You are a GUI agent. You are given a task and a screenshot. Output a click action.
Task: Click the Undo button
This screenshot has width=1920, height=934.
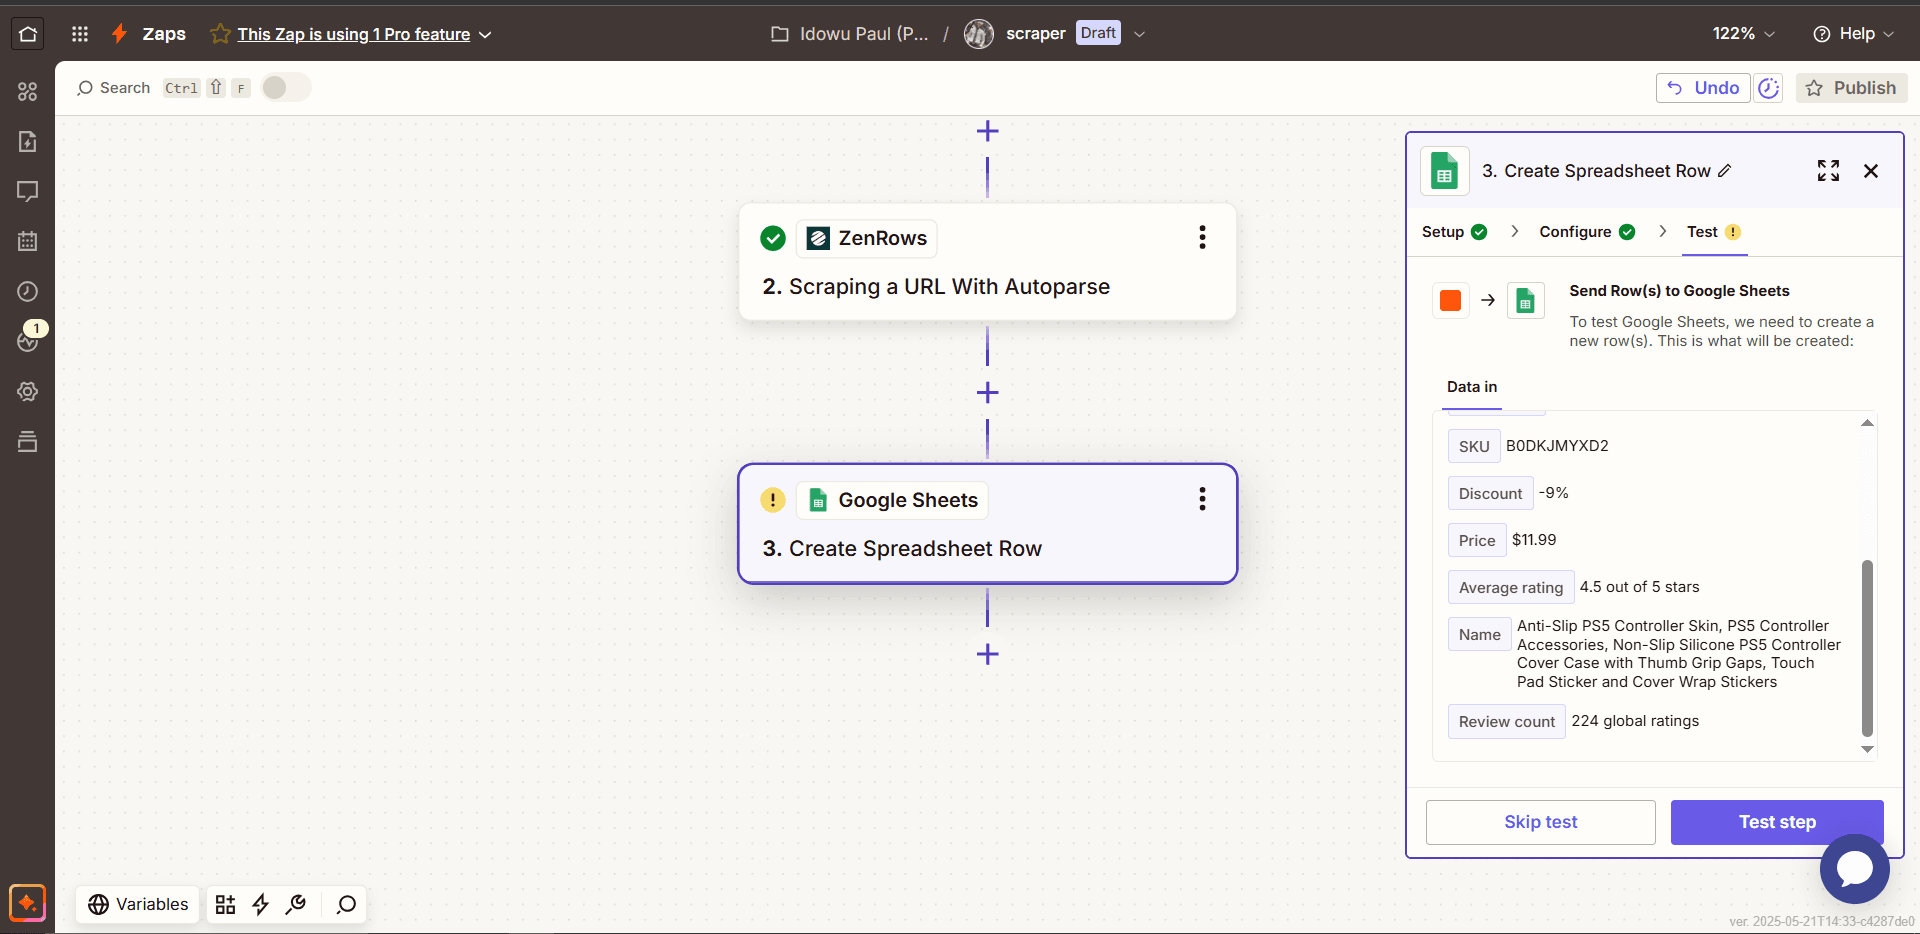pos(1703,88)
